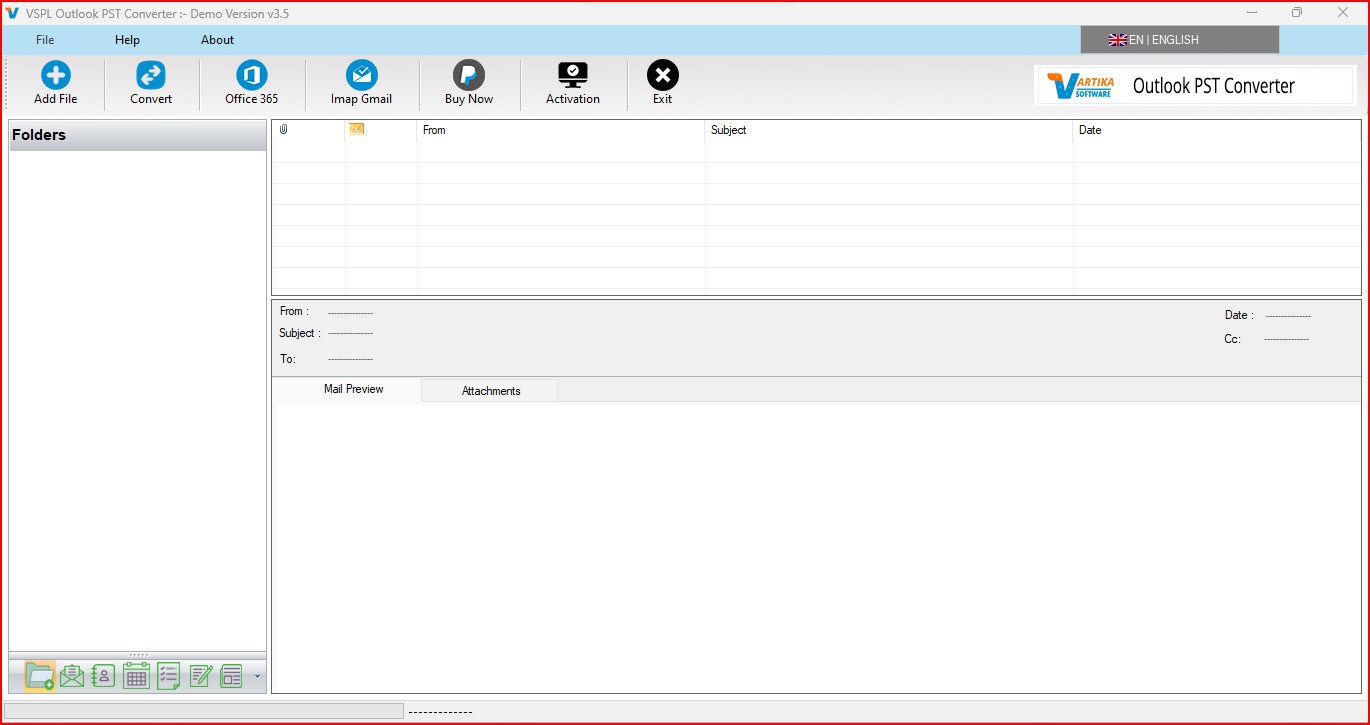
Task: Click the envelope column header icon
Action: tap(357, 129)
